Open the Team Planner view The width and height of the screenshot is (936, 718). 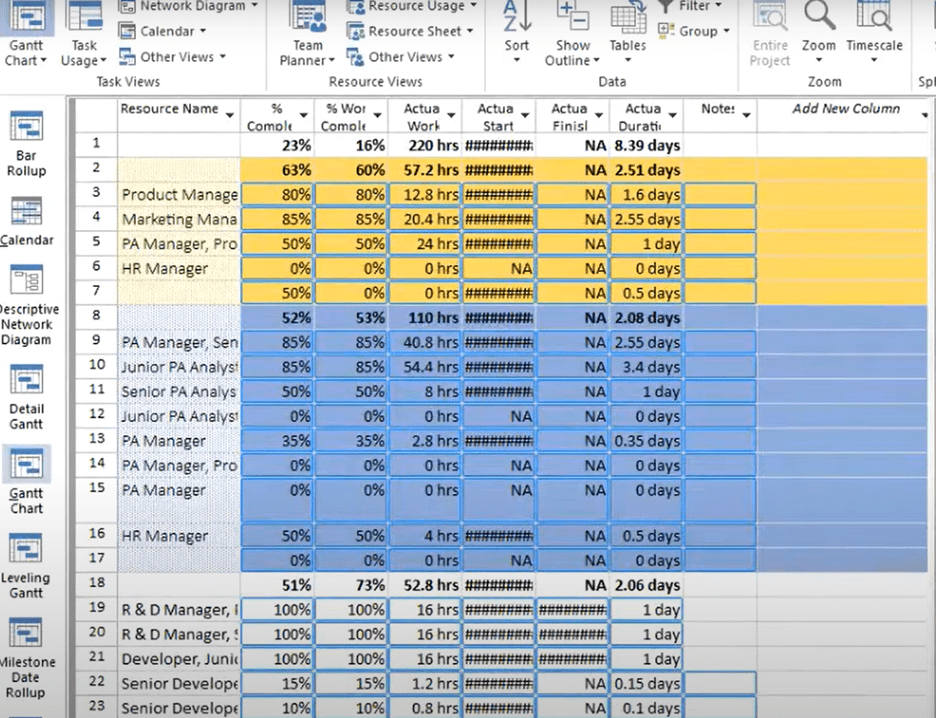click(306, 35)
